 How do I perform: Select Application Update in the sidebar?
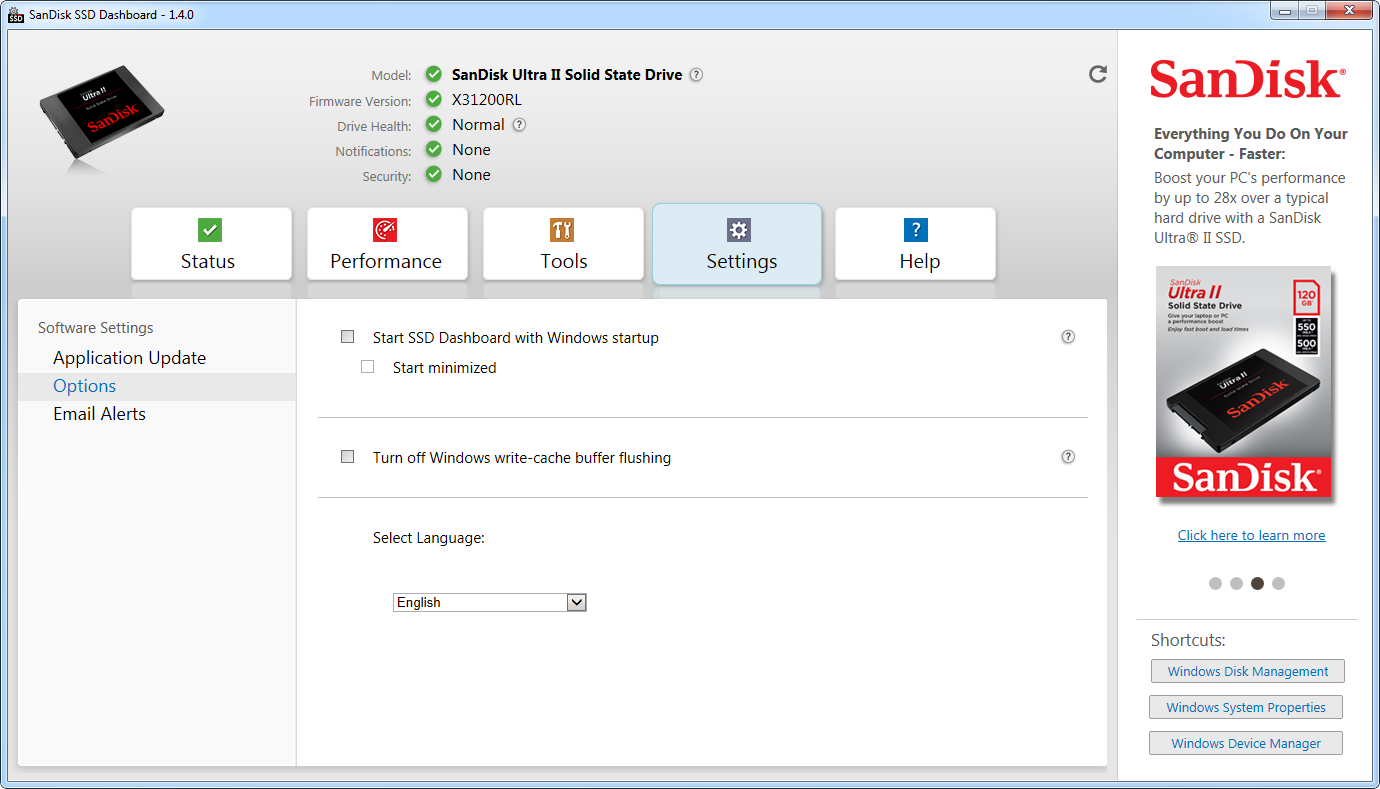pos(130,358)
